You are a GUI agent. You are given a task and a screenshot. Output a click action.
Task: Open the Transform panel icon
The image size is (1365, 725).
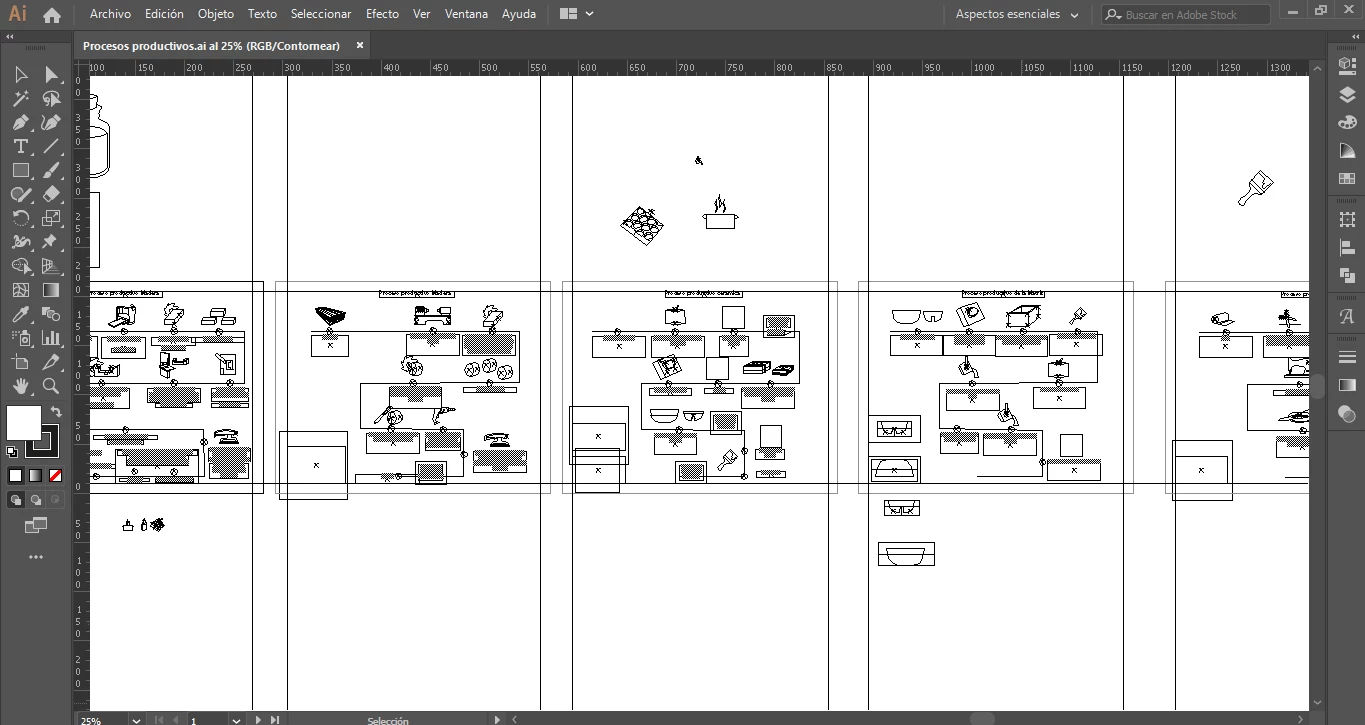tap(1347, 218)
